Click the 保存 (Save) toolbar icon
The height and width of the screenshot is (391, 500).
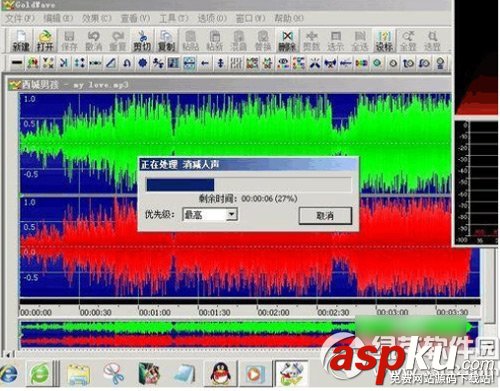click(x=69, y=41)
